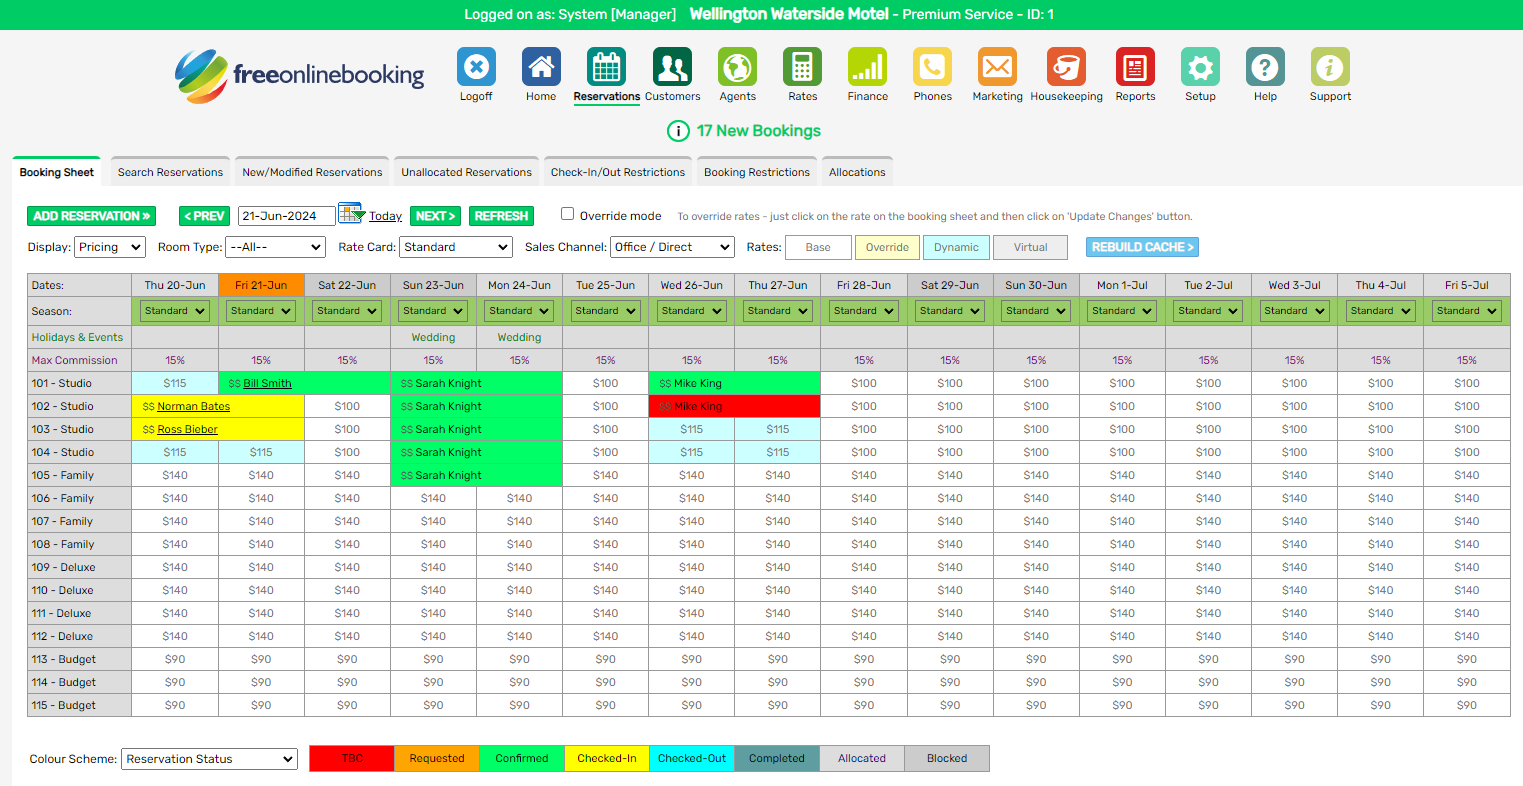Open the Setup gear icon
Screen dimensions: 1523x786
pyautogui.click(x=1200, y=67)
